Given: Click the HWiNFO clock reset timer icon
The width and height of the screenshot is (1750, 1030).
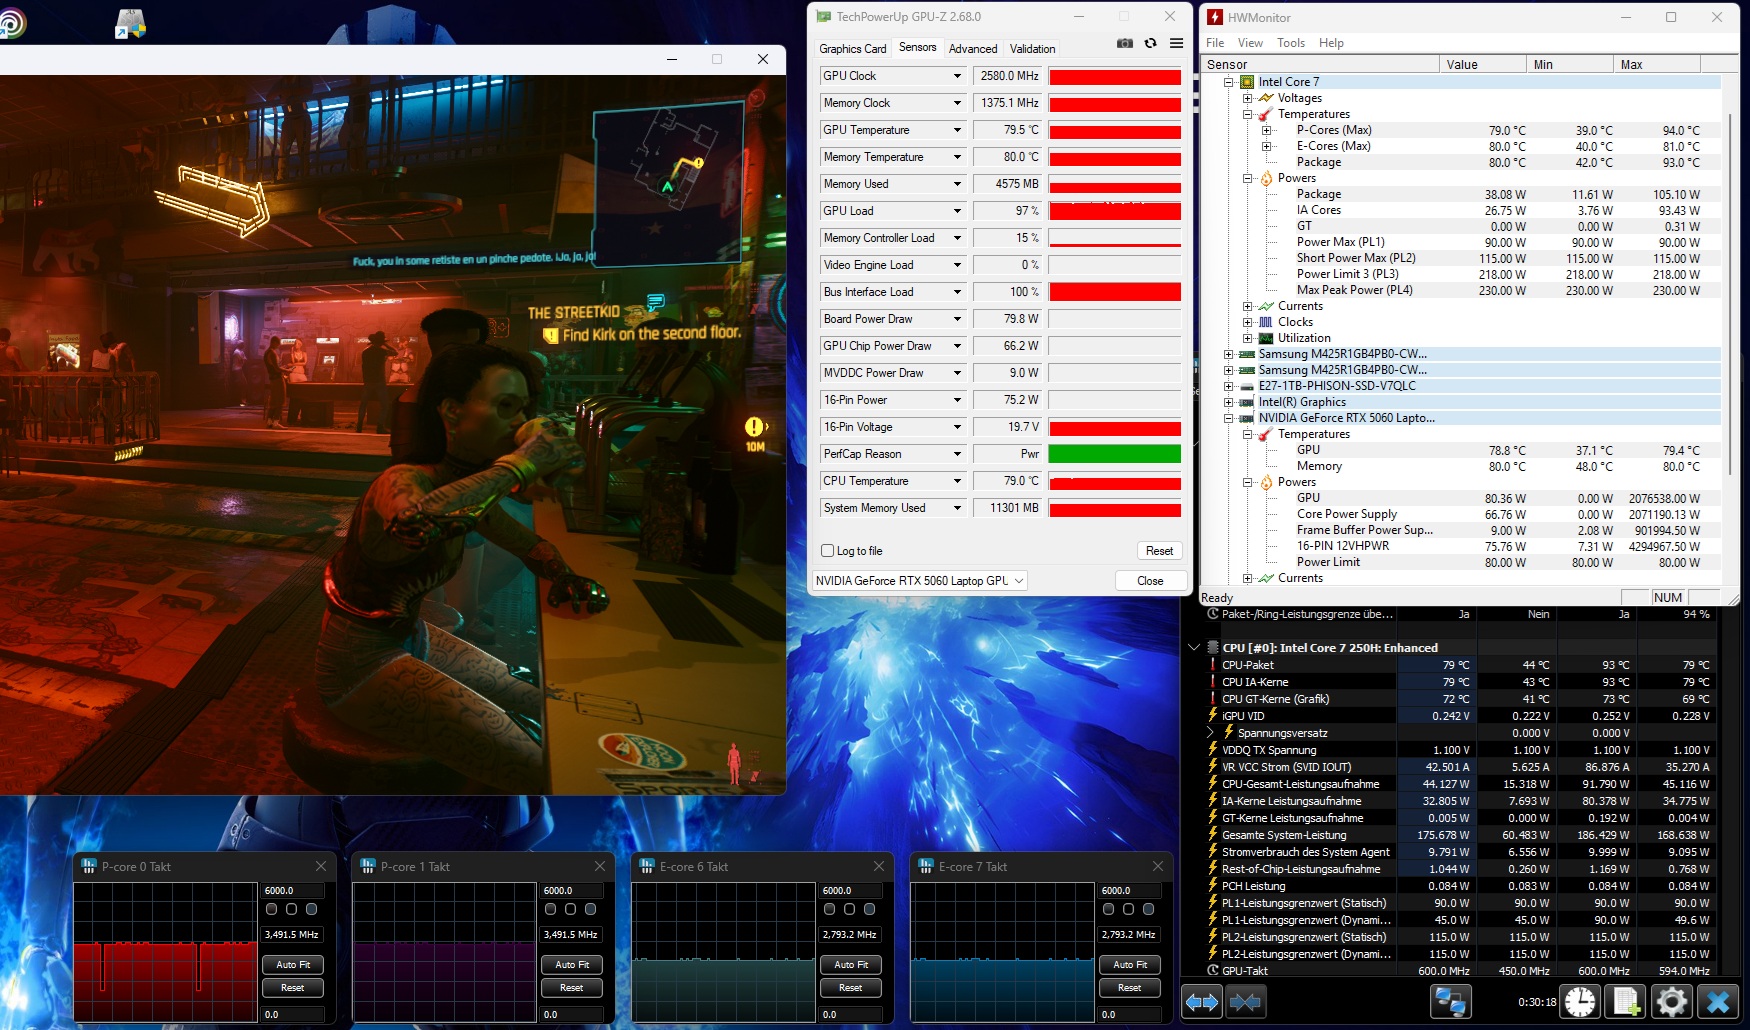Looking at the screenshot, I should tap(1580, 1002).
